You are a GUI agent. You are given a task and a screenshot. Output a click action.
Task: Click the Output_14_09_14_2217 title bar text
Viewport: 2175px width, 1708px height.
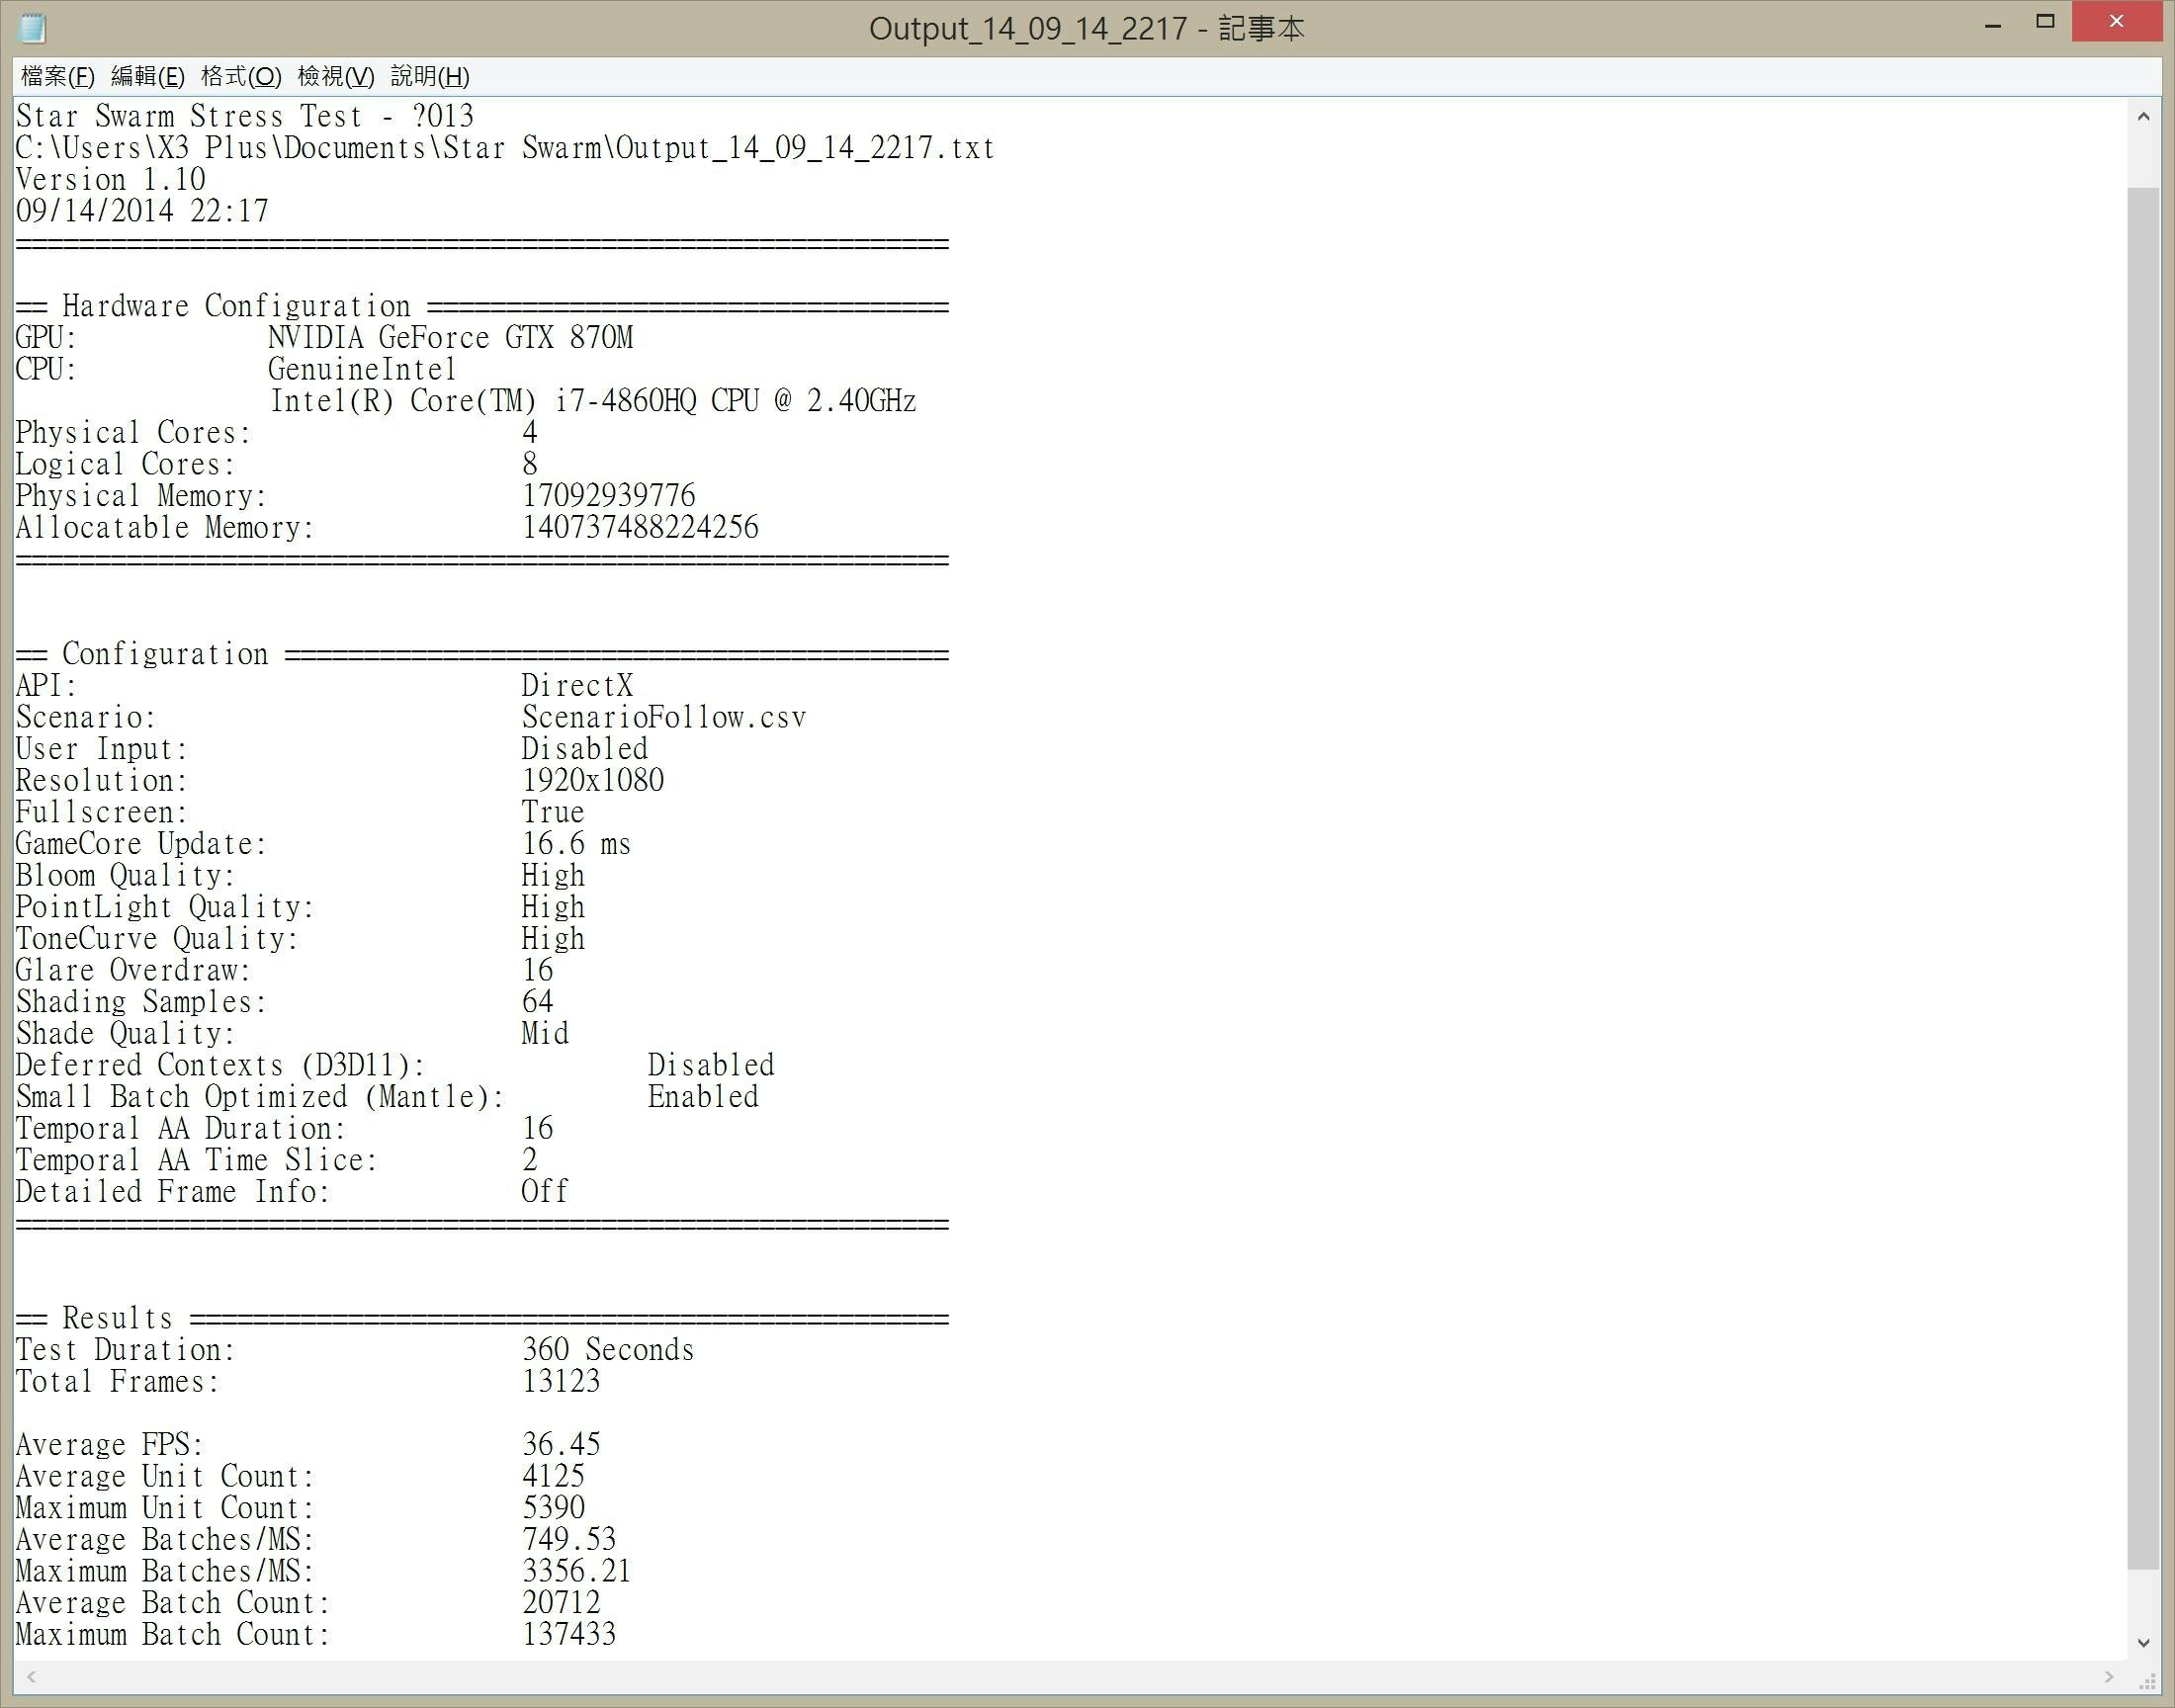tap(1086, 28)
